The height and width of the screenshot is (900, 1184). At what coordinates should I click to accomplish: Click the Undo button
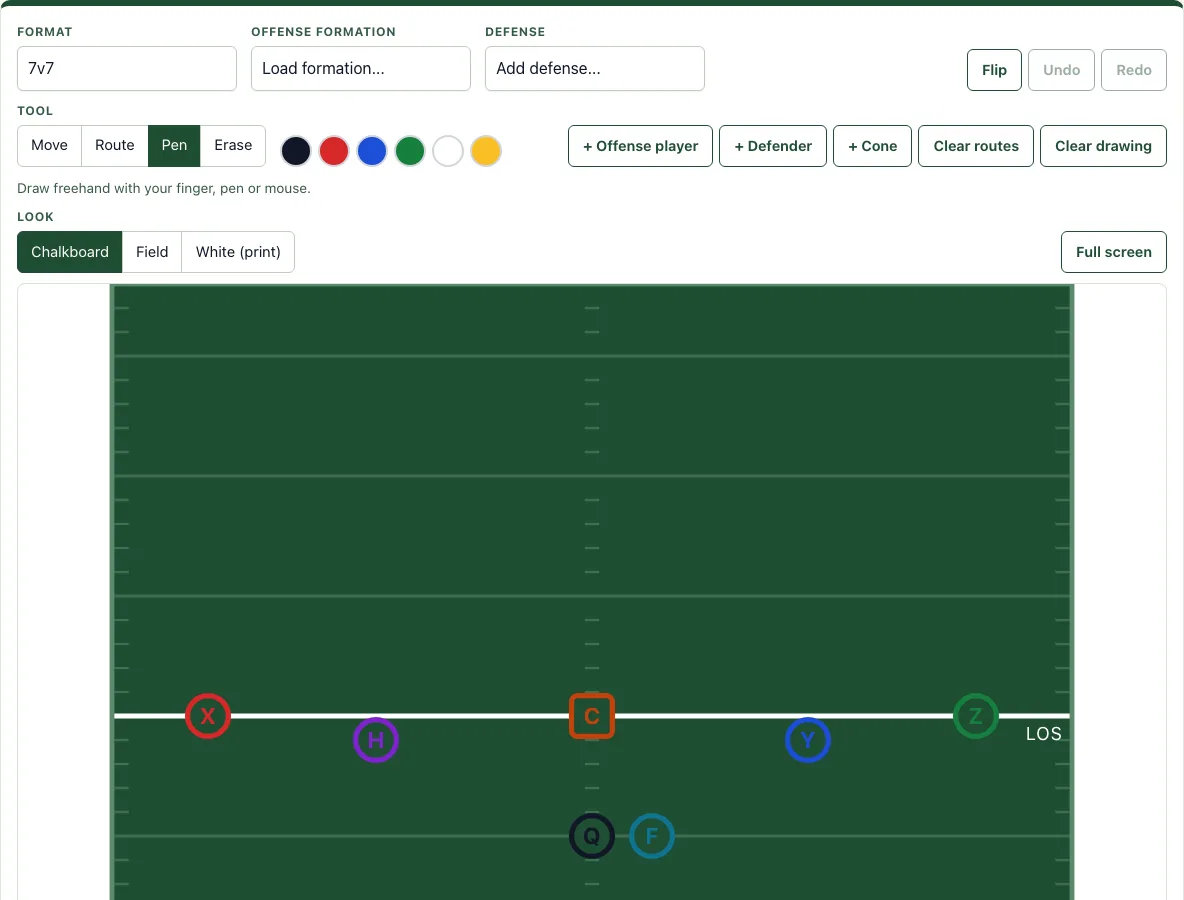coord(1061,70)
